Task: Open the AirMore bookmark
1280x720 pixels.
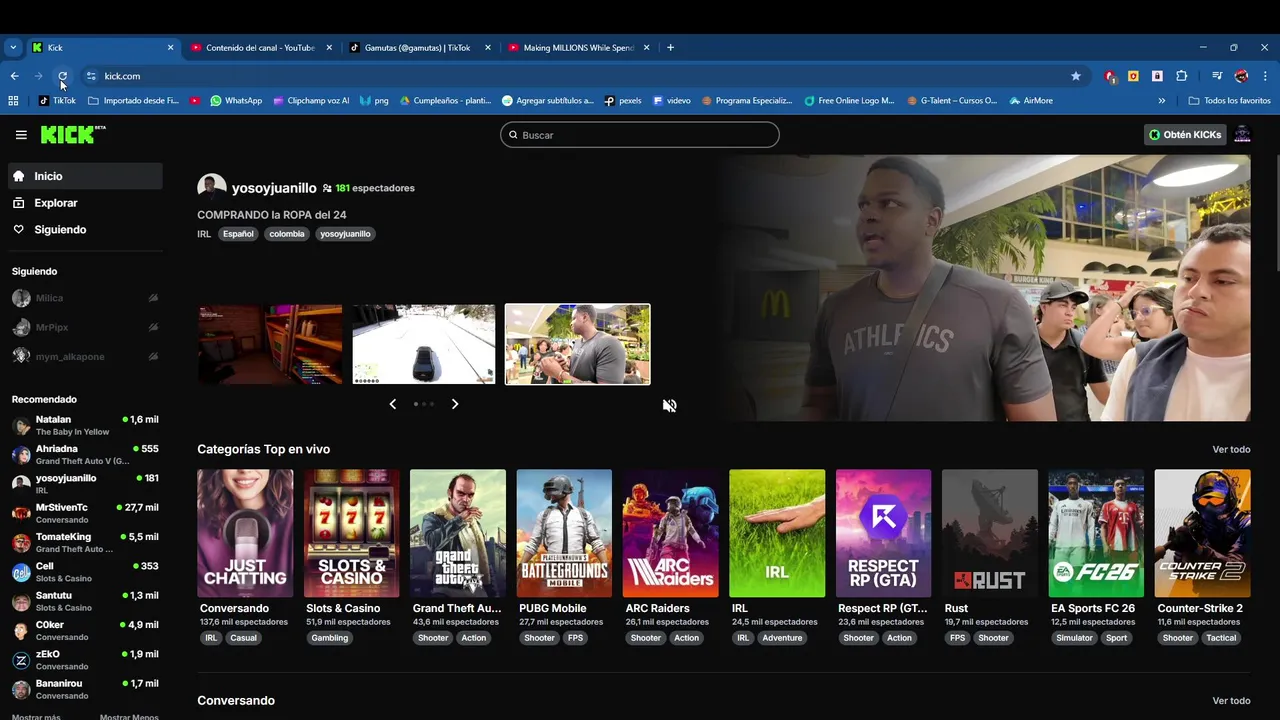Action: click(x=1031, y=101)
